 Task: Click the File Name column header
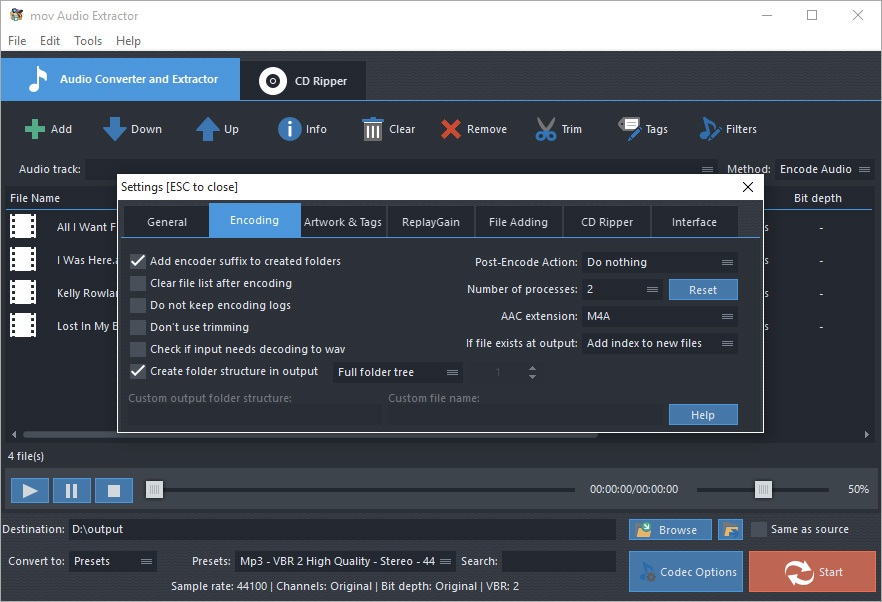(x=34, y=198)
